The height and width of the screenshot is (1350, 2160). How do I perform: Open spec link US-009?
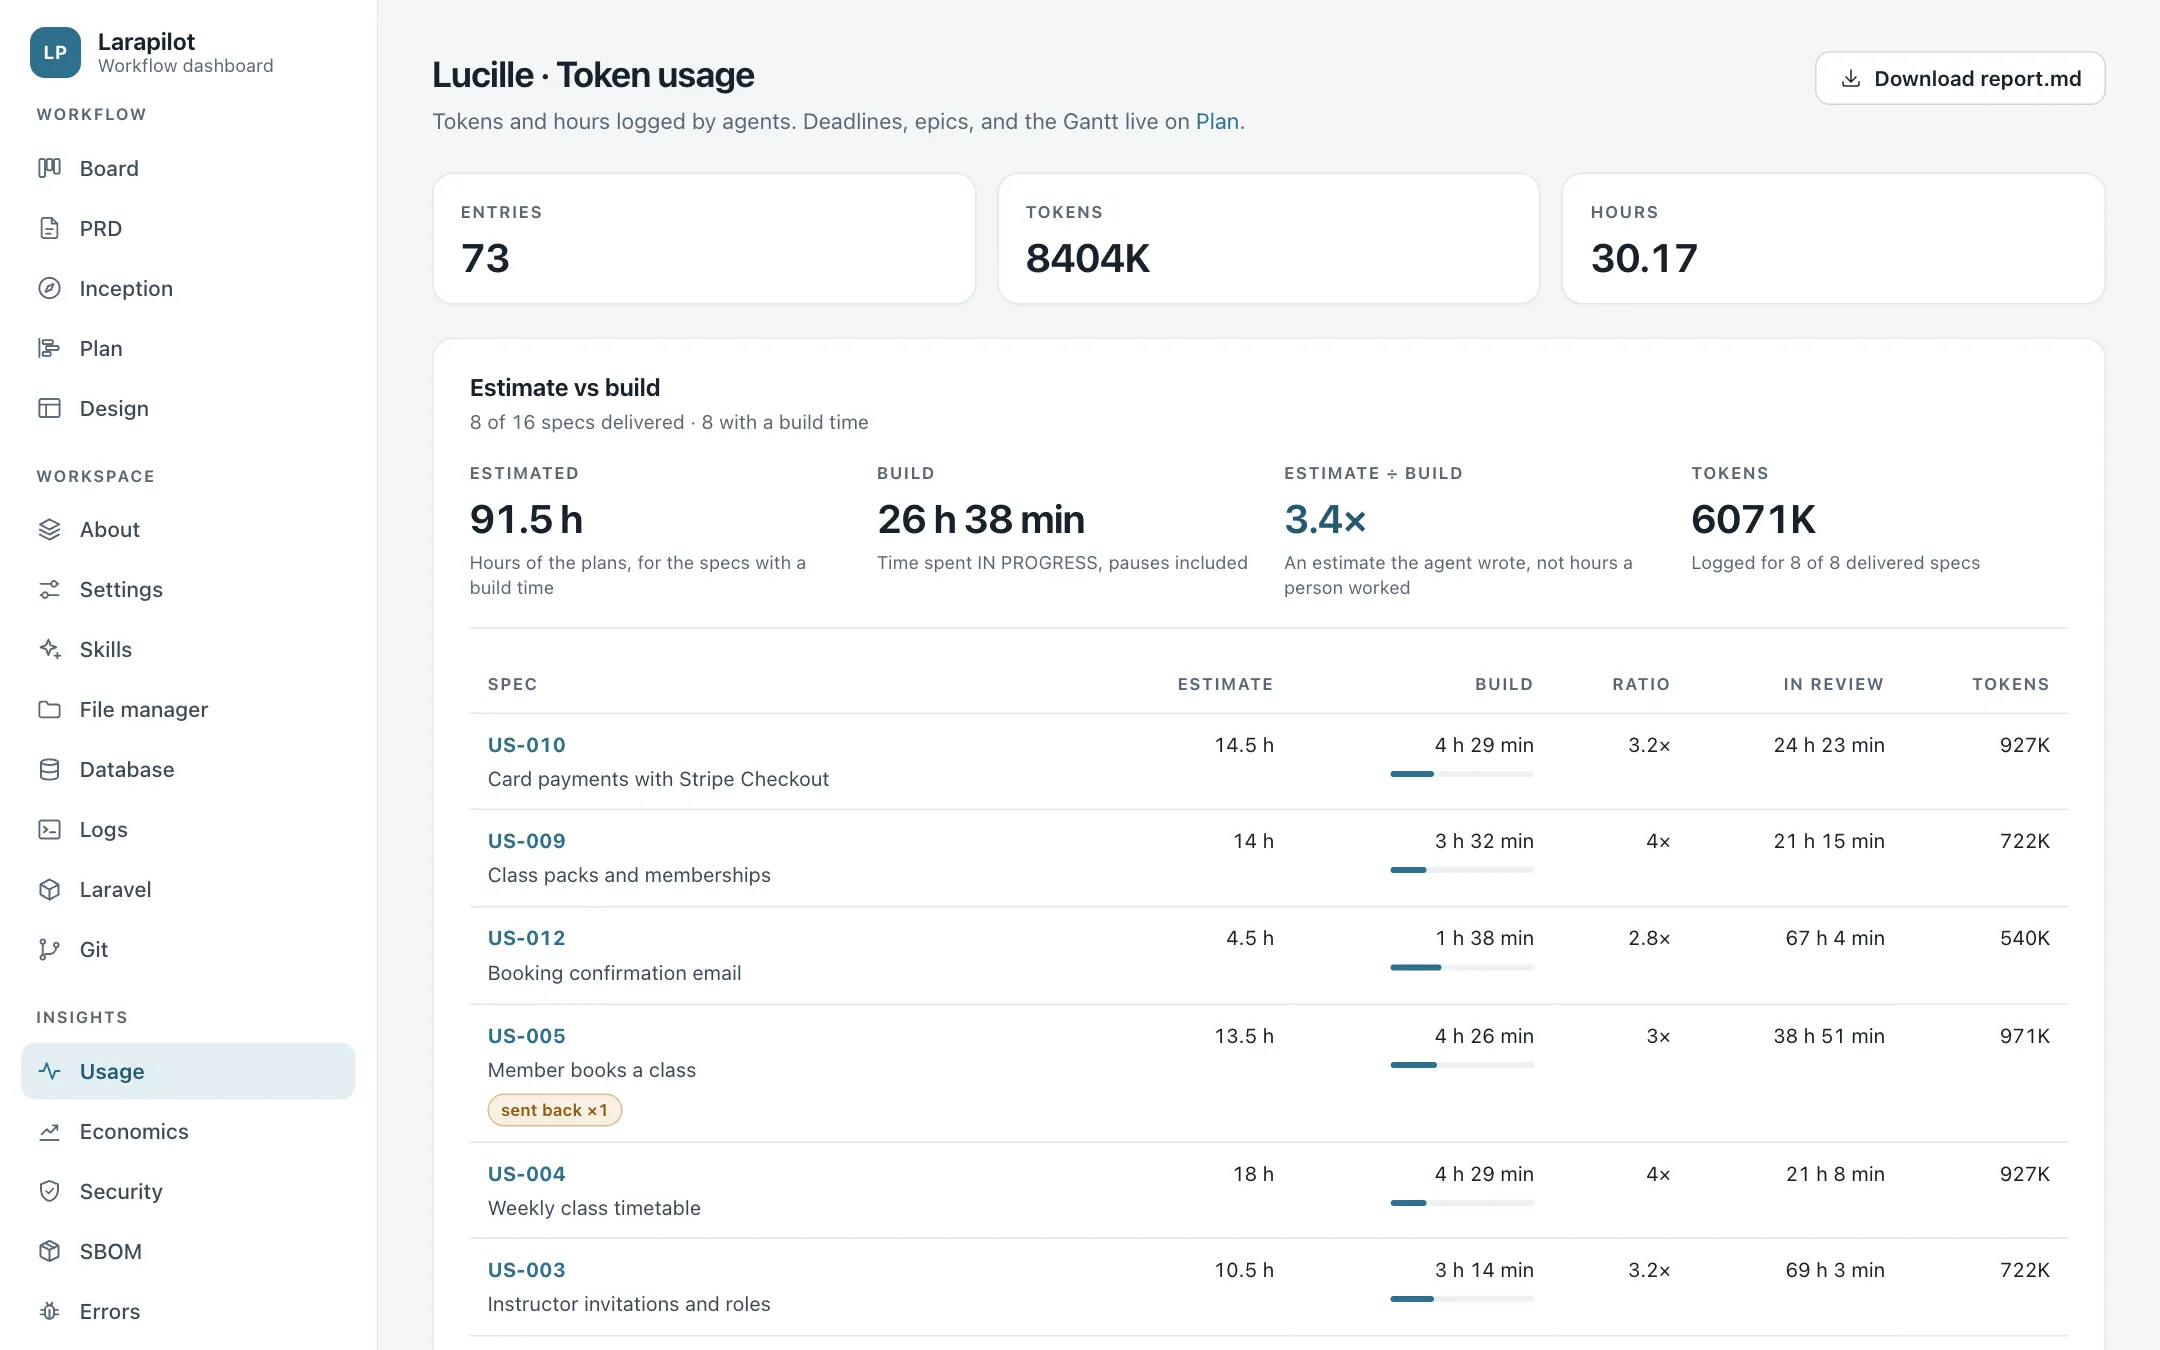click(526, 841)
